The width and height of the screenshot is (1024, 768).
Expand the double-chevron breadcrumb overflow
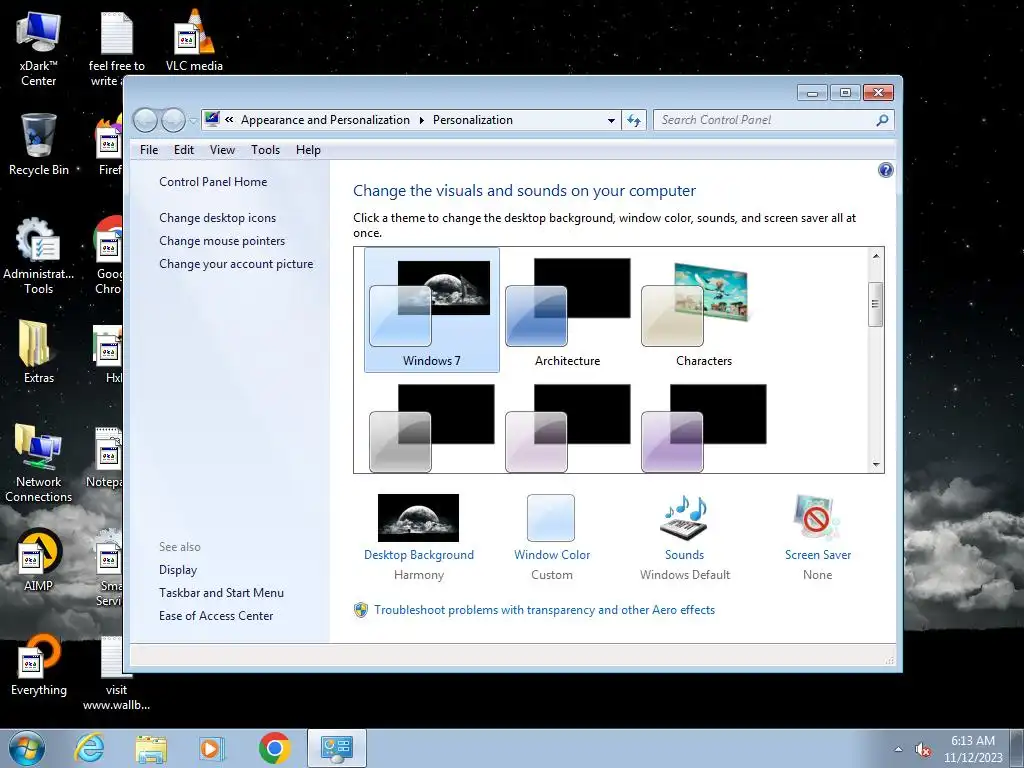(x=229, y=120)
